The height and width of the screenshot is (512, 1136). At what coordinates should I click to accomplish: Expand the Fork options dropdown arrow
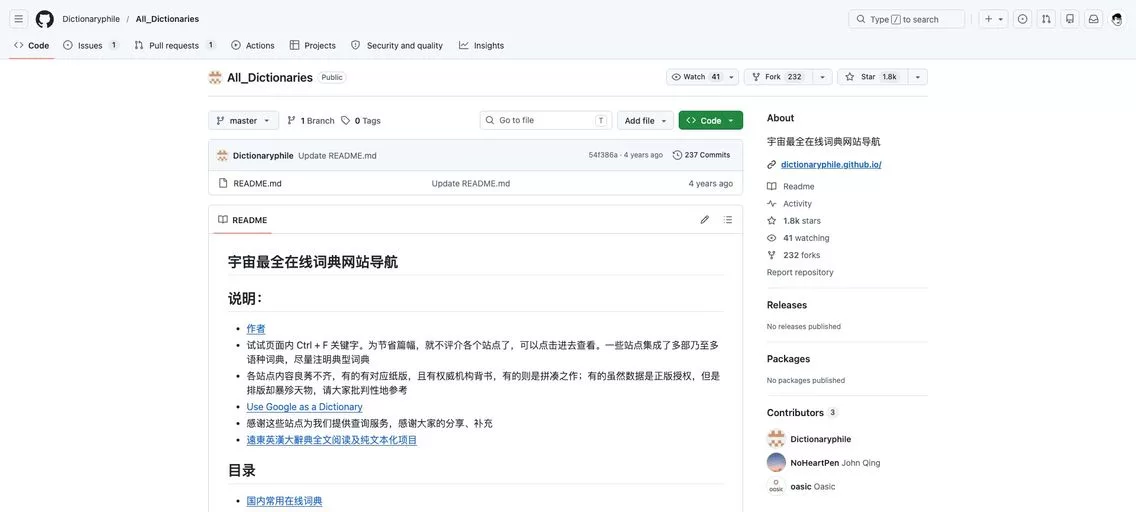(x=822, y=77)
